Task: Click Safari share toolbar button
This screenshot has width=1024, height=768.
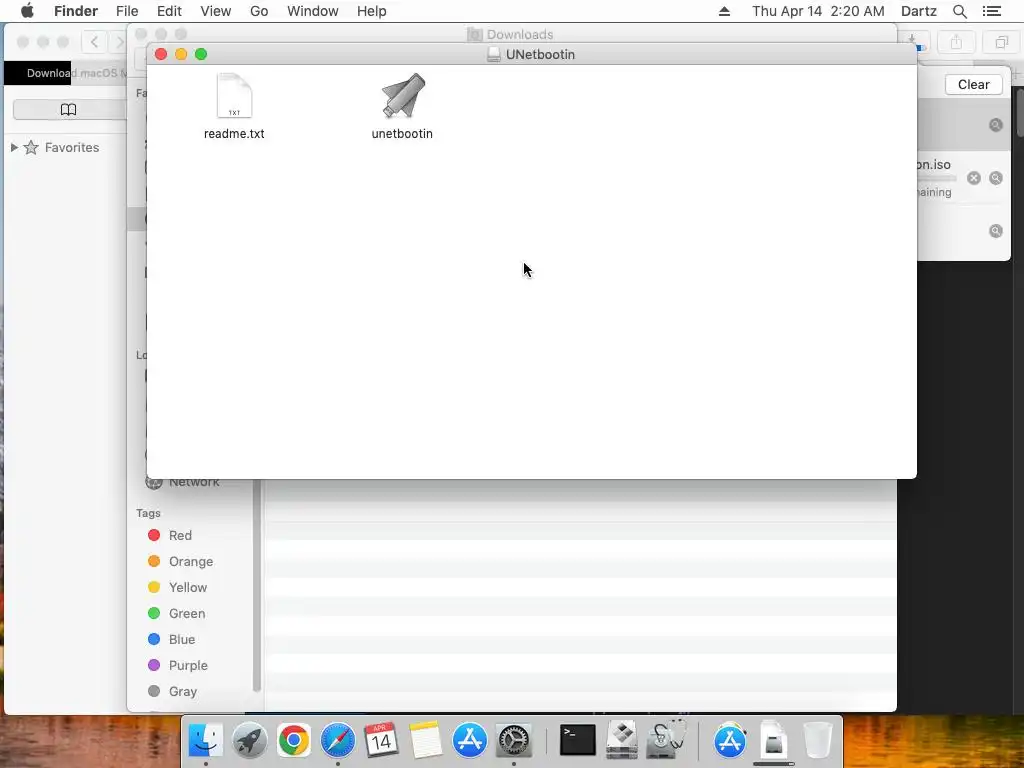Action: tap(956, 42)
